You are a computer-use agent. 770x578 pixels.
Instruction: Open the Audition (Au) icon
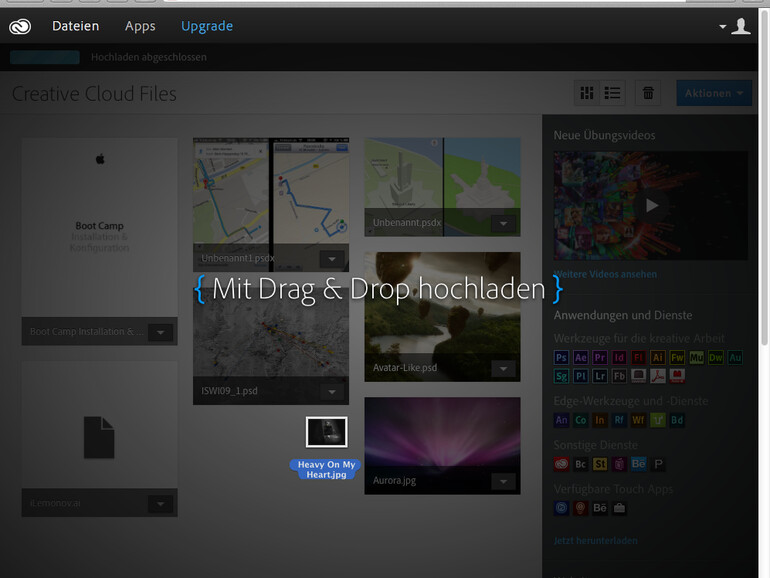[735, 358]
